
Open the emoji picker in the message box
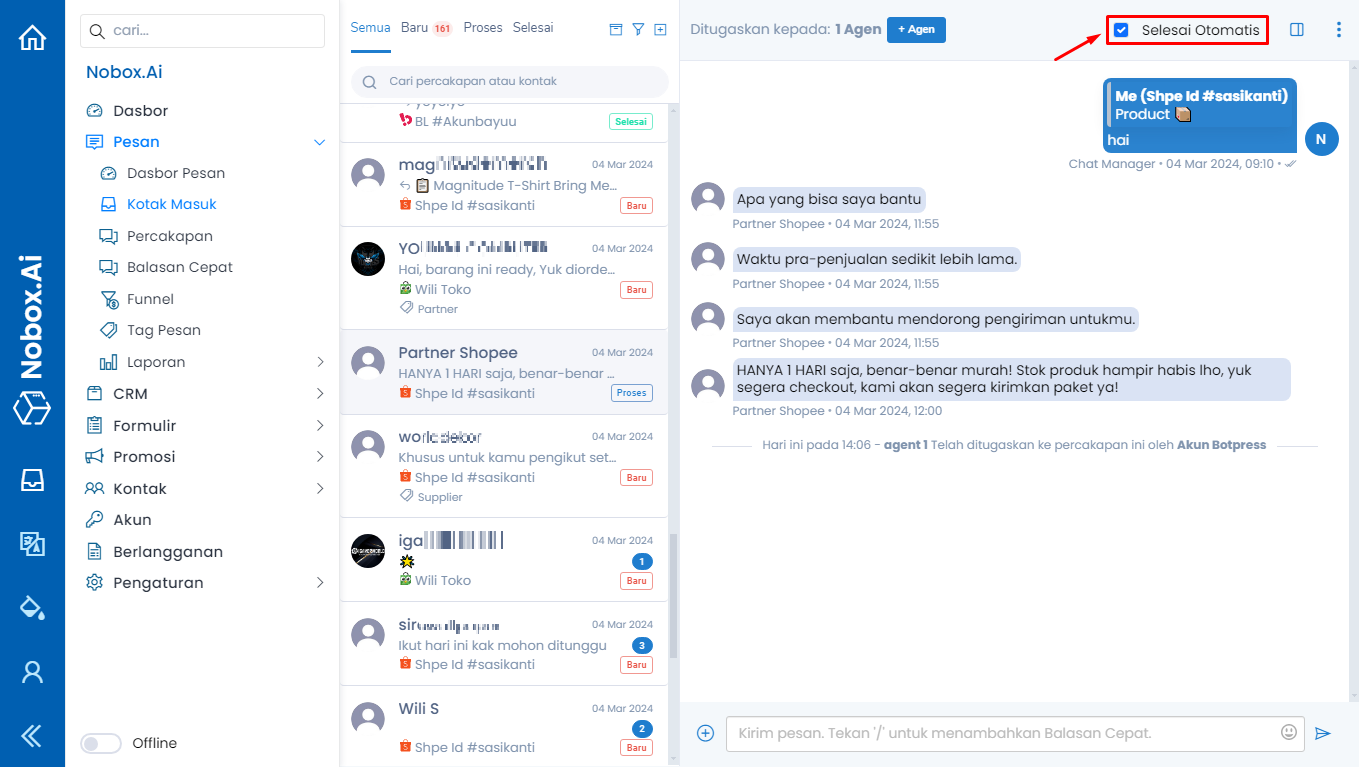[x=1289, y=732]
